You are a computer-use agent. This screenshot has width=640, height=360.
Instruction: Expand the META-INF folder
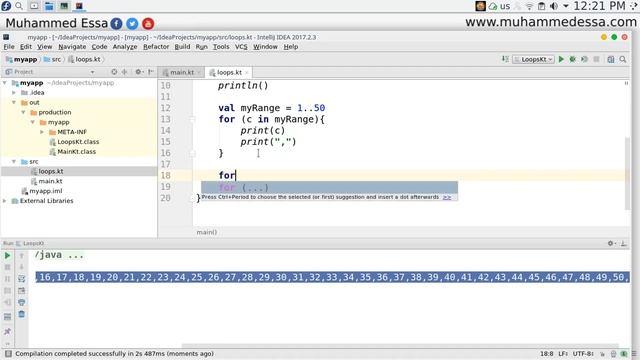(42, 132)
